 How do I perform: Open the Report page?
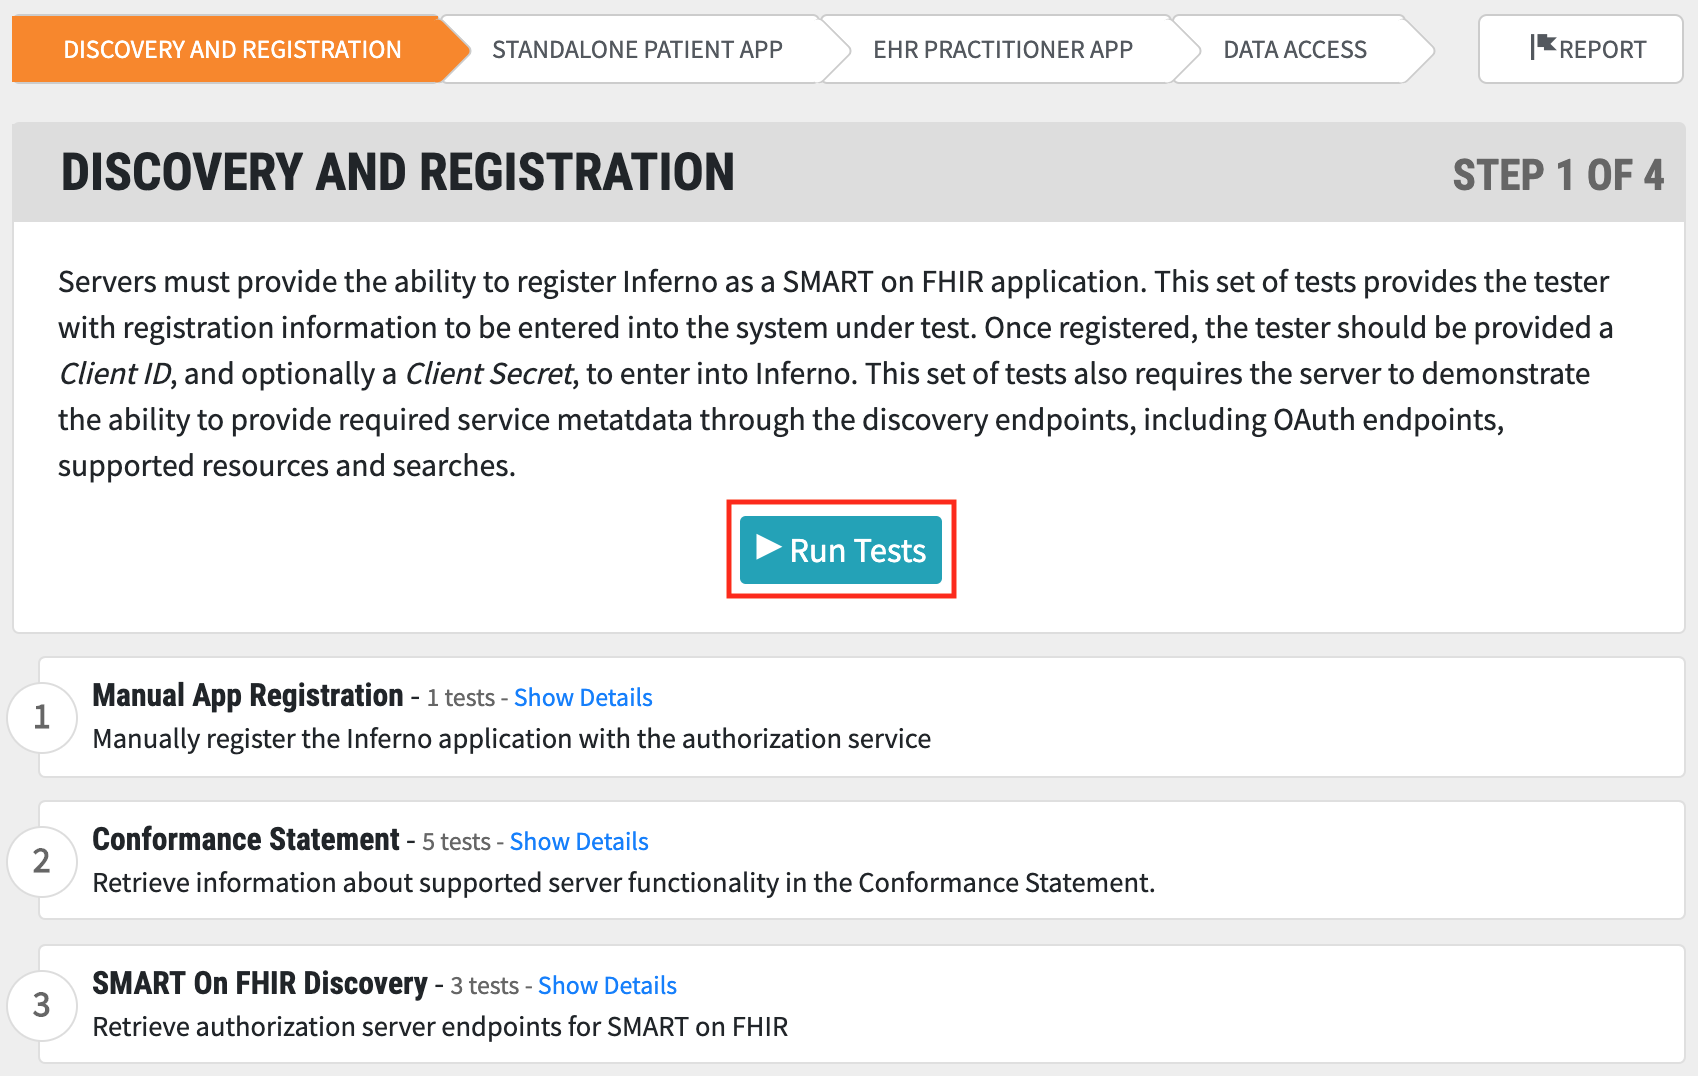[1580, 49]
